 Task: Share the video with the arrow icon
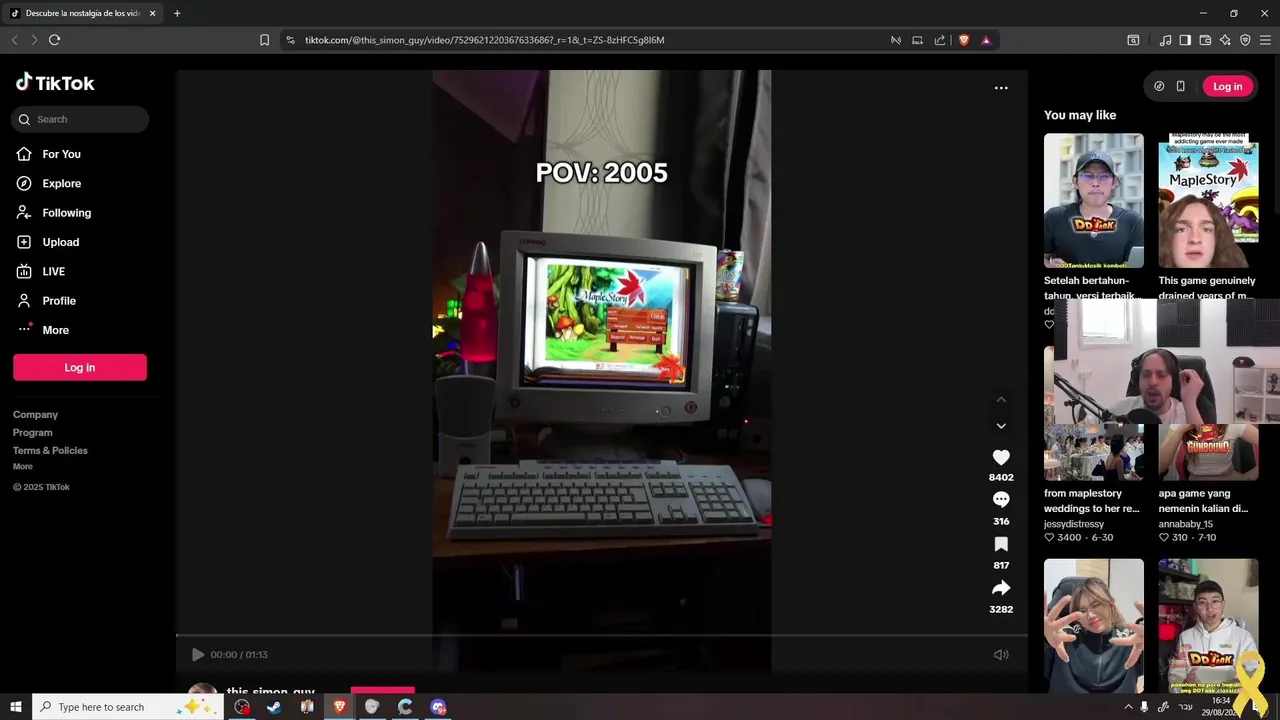click(x=1001, y=588)
